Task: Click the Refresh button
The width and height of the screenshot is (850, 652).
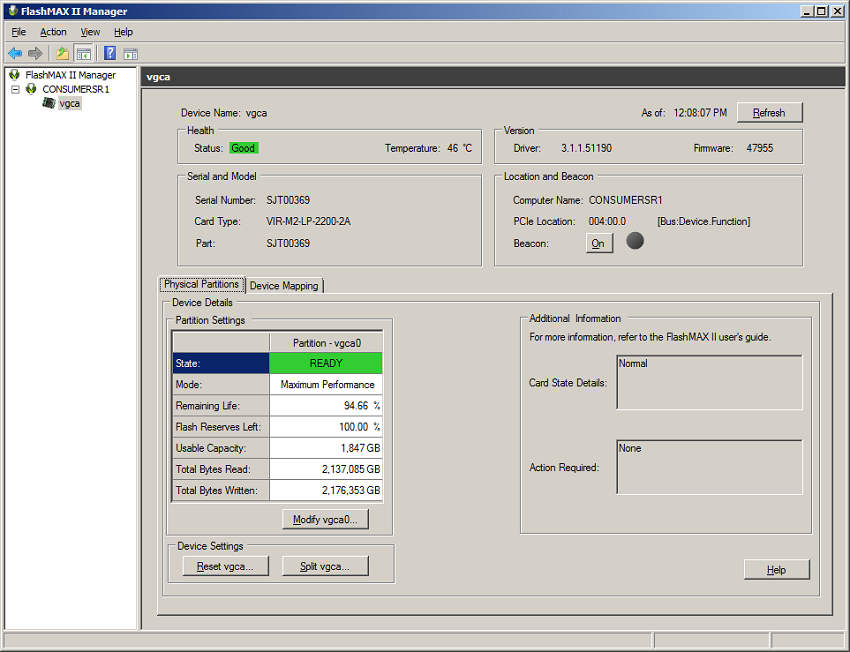Action: pos(769,113)
